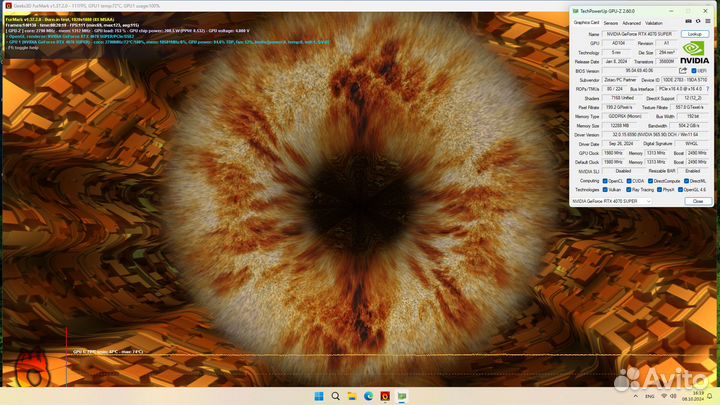
Task: Click the Driver Version value field
Action: [x=657, y=135]
